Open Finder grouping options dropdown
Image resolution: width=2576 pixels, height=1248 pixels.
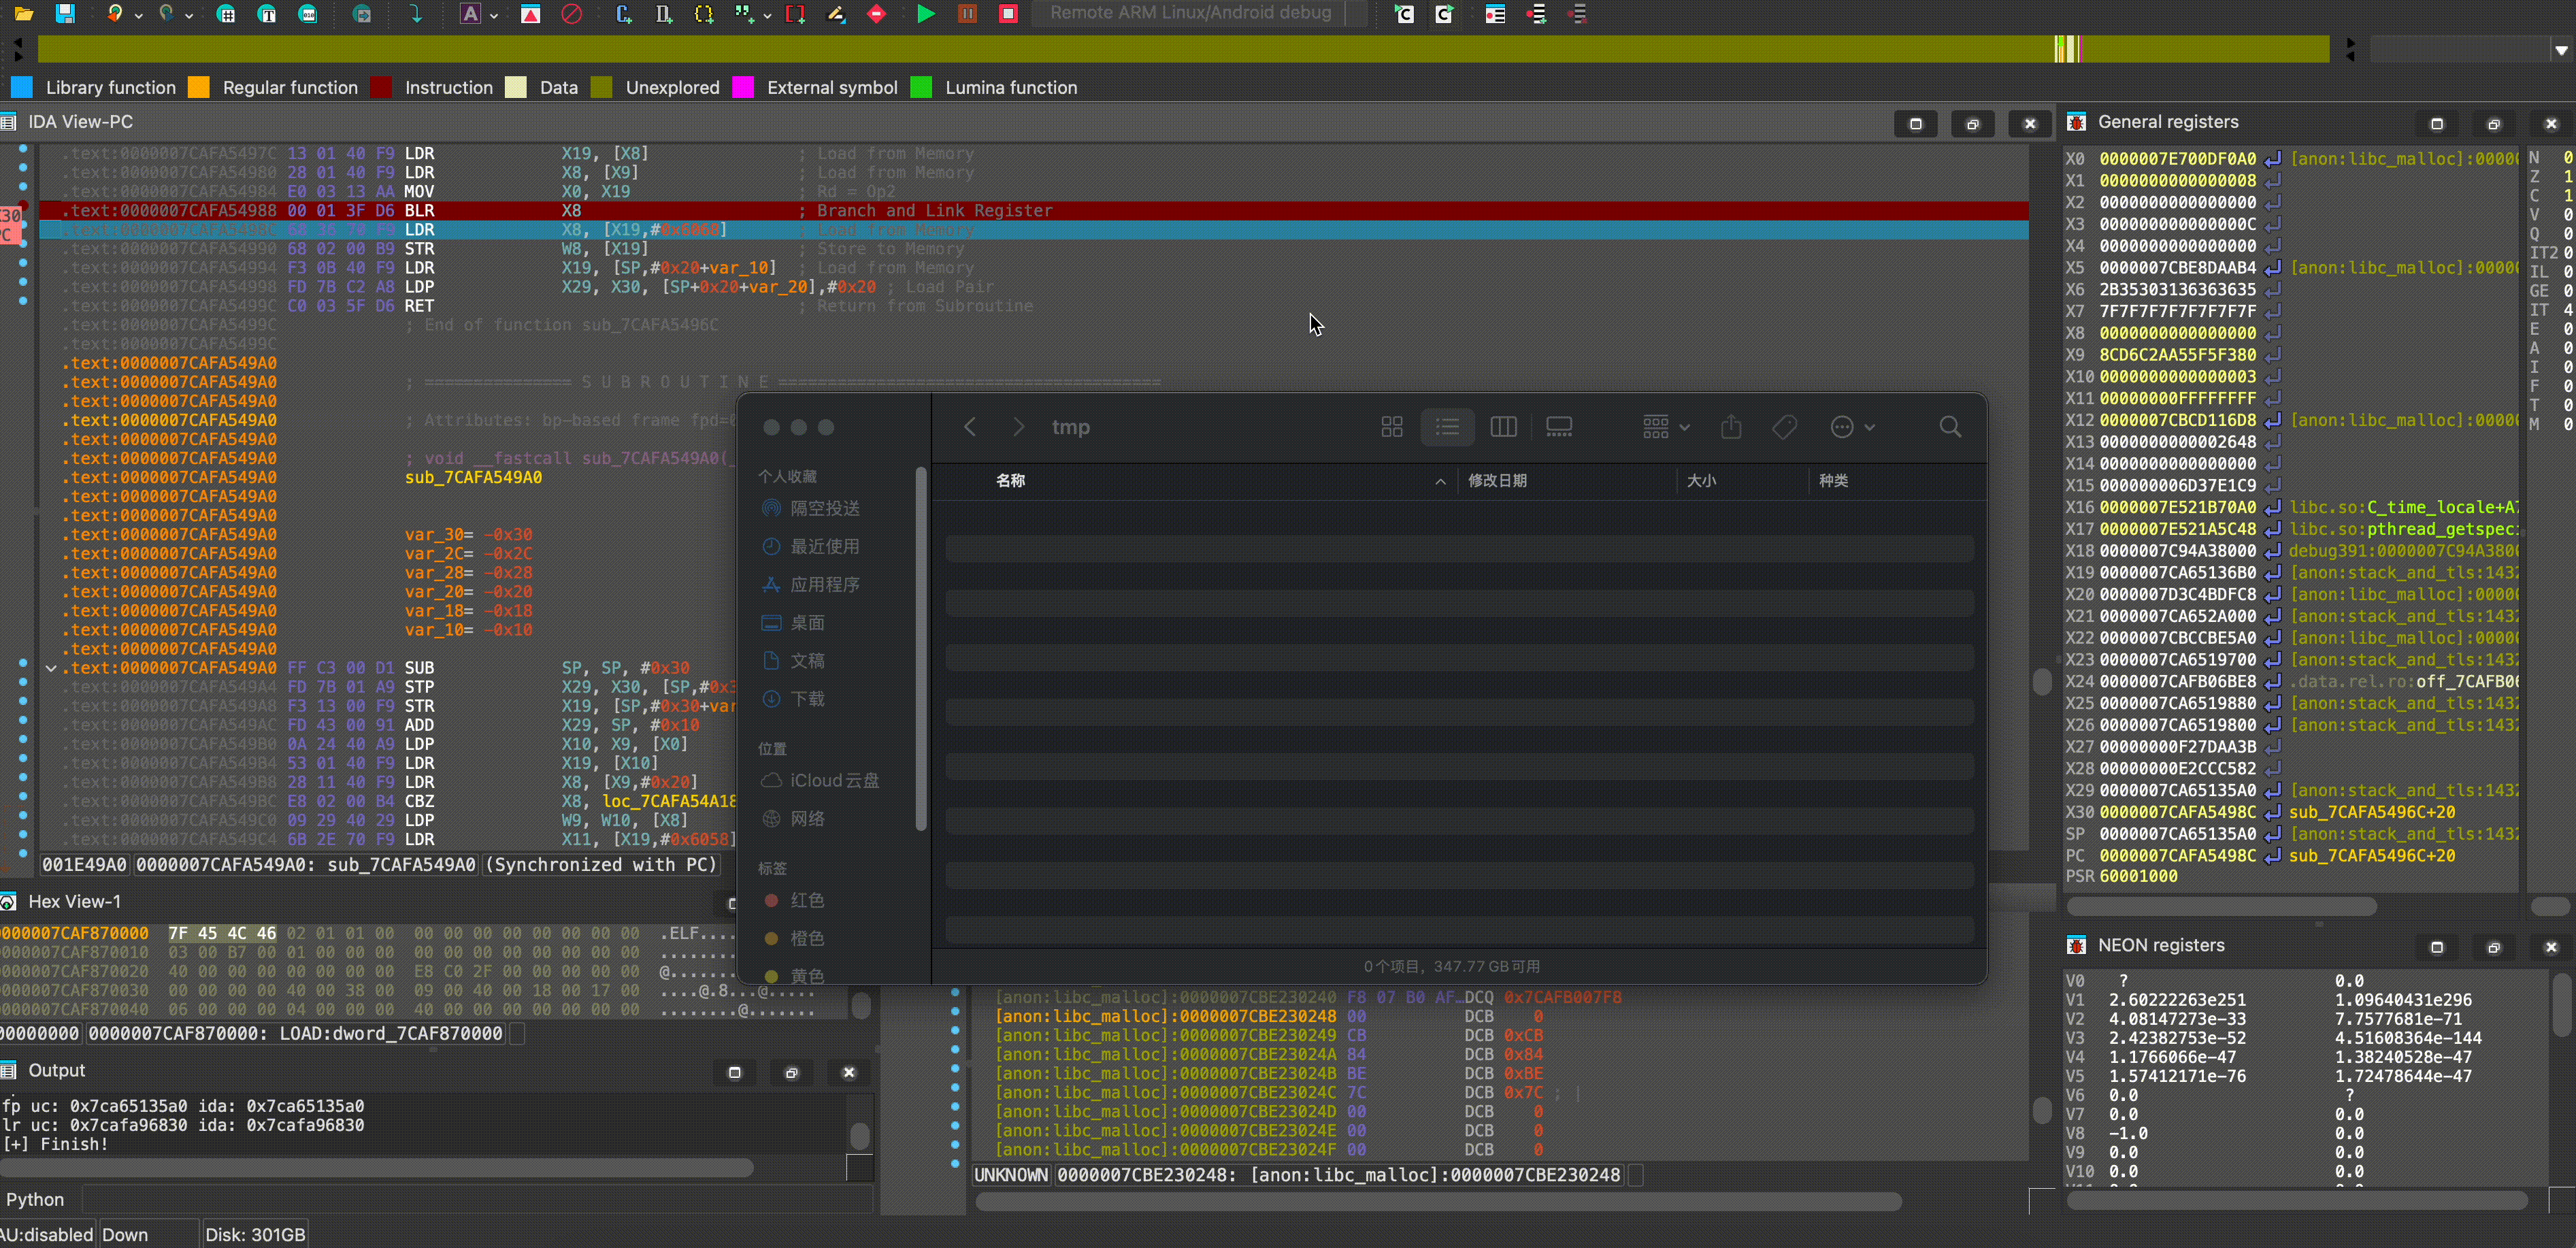tap(1665, 427)
